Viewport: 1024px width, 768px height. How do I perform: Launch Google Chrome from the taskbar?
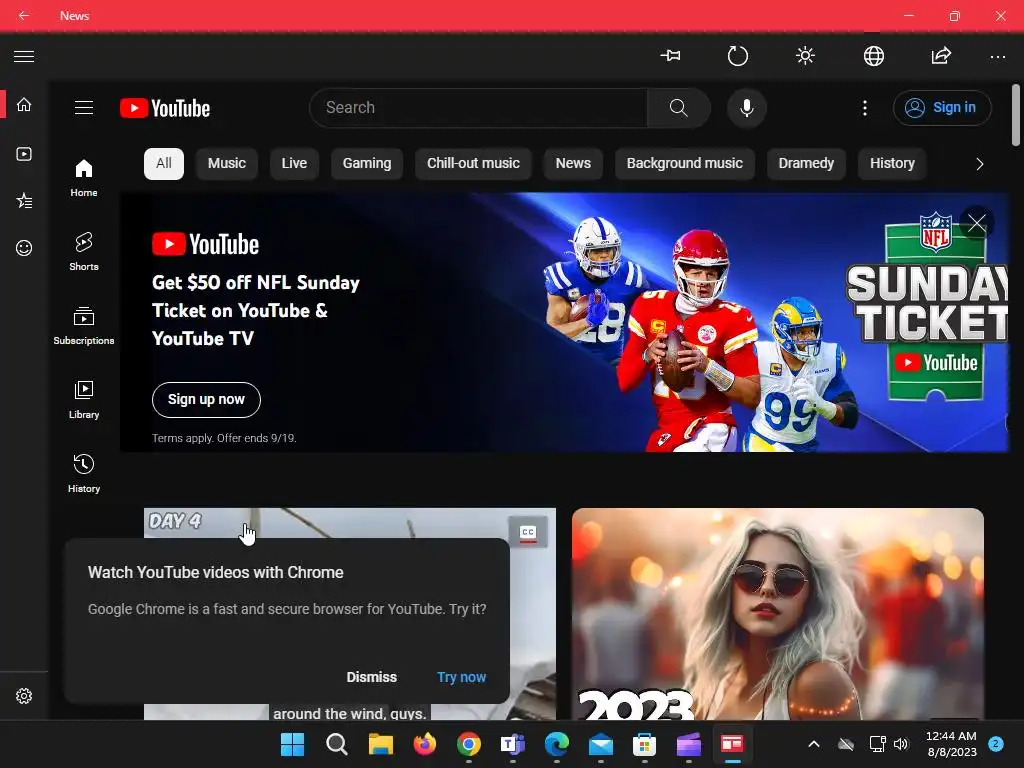click(469, 744)
